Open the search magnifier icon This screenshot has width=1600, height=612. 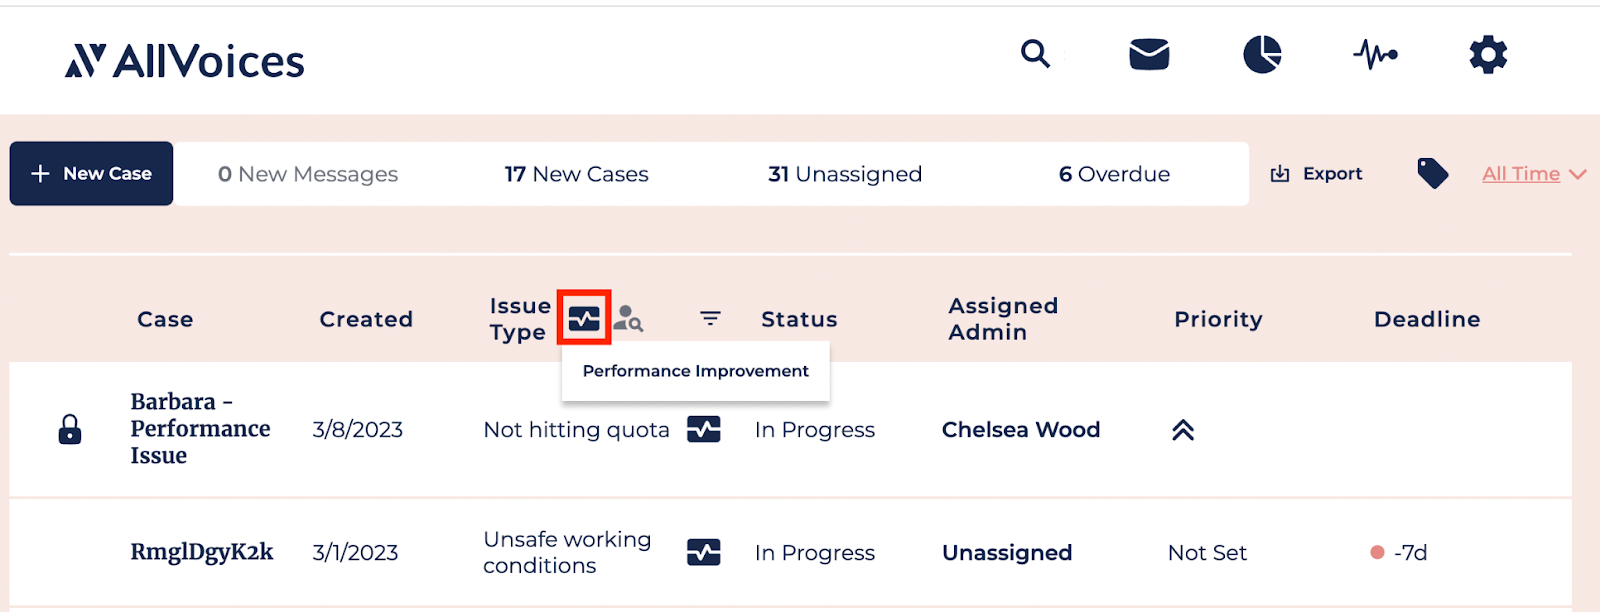(x=1035, y=54)
